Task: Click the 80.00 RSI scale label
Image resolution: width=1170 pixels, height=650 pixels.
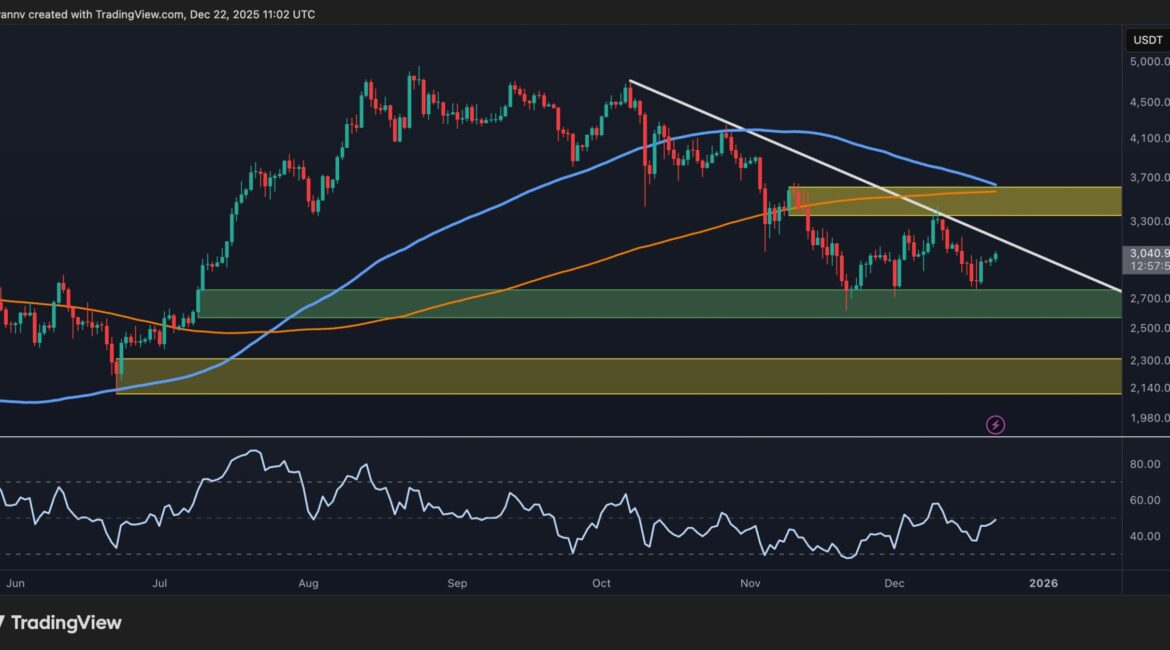Action: (1144, 465)
